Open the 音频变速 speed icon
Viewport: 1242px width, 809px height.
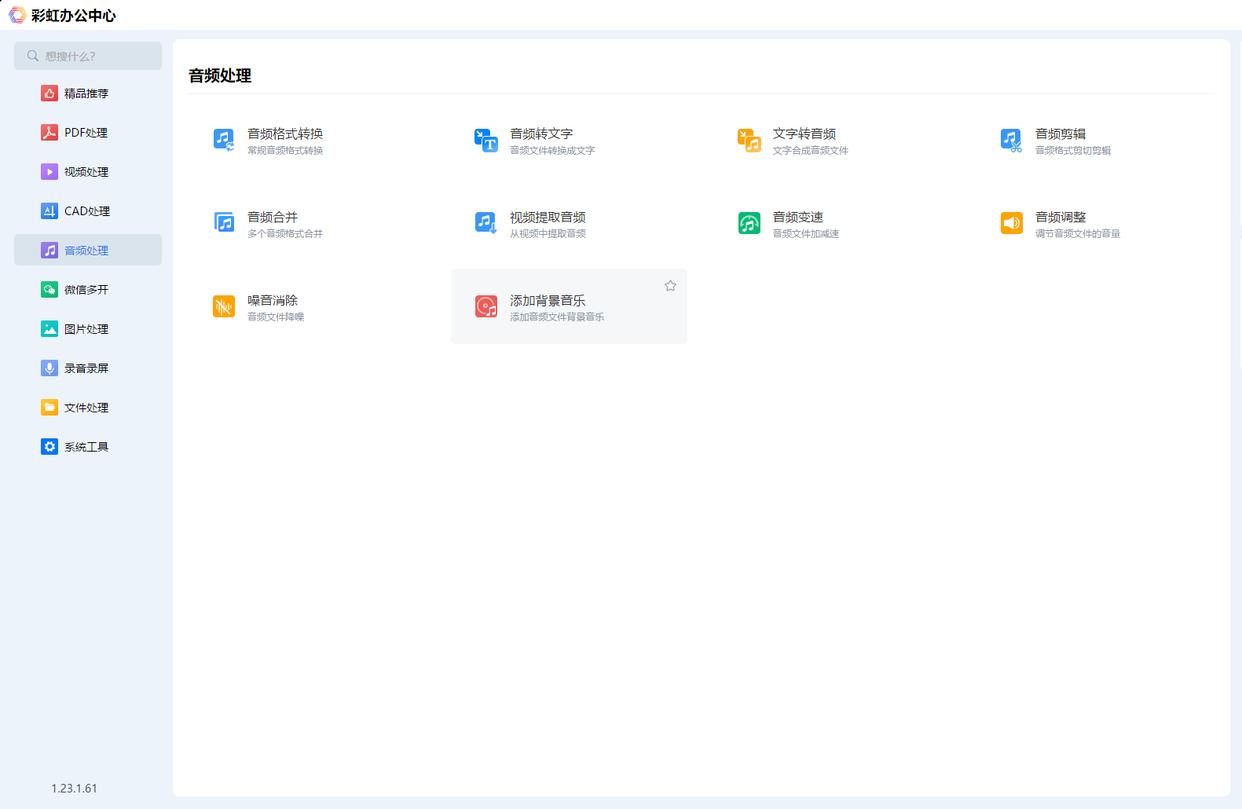[x=749, y=223]
